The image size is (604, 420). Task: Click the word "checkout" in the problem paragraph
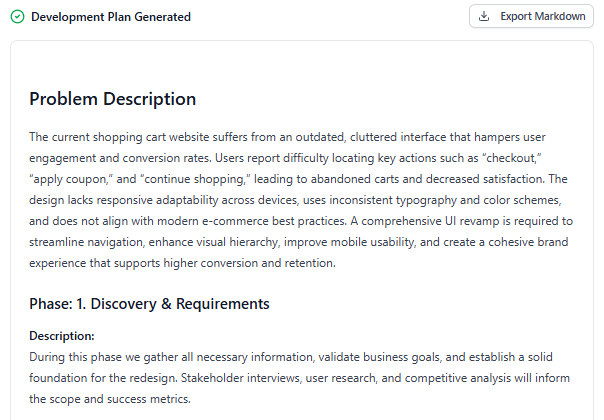tap(511, 158)
